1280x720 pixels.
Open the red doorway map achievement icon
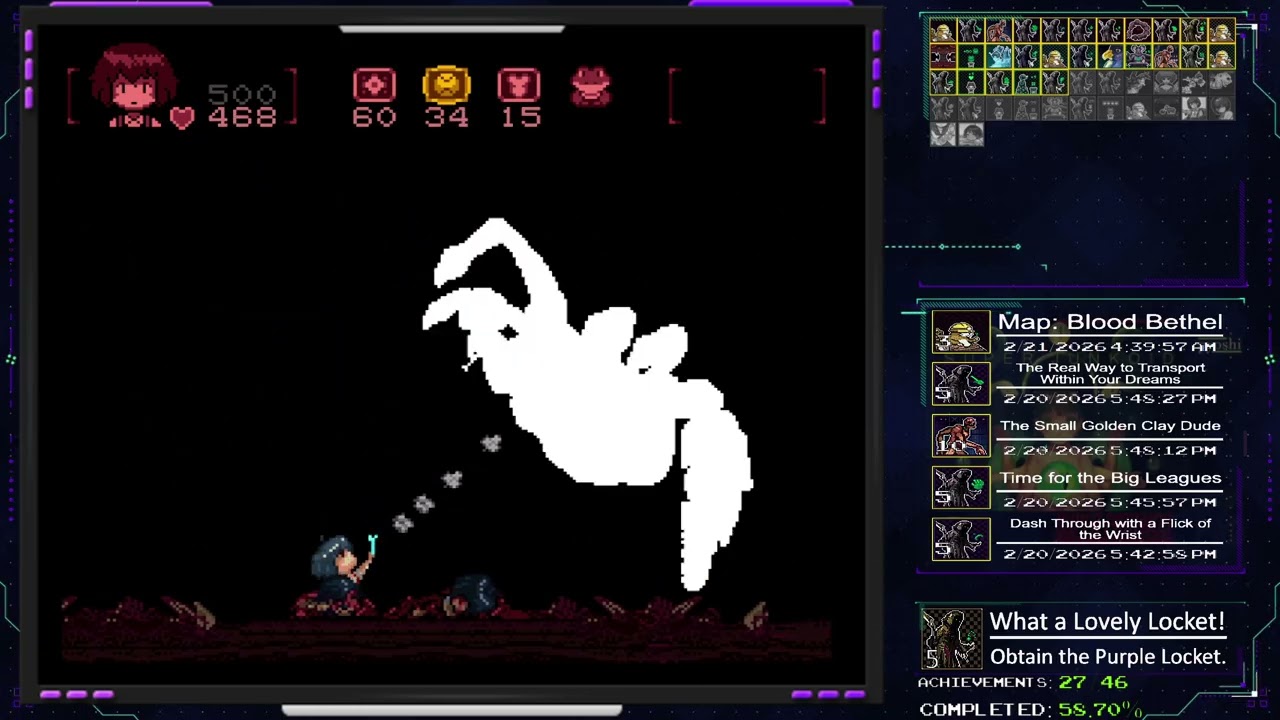943,56
